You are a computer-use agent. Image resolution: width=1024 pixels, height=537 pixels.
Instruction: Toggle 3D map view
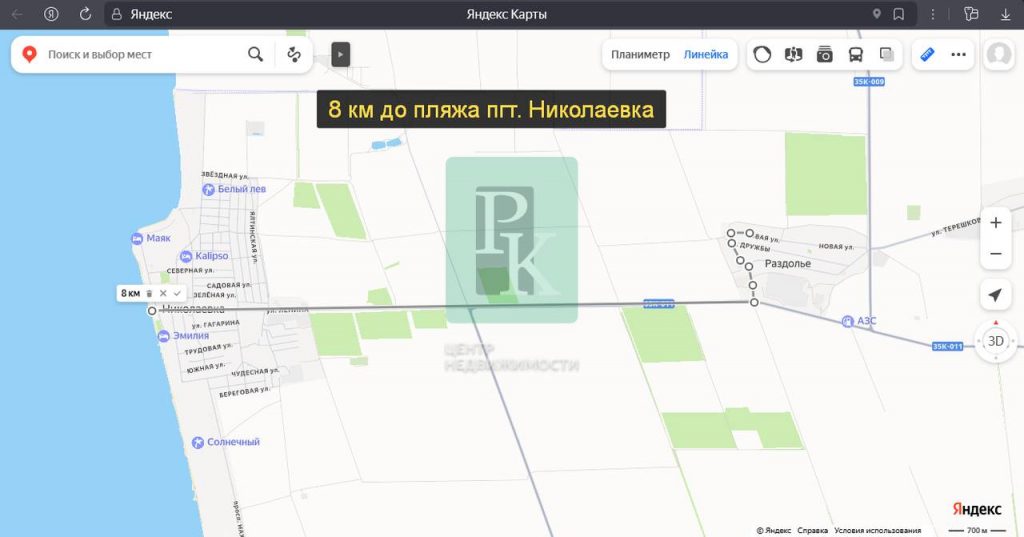tap(995, 341)
